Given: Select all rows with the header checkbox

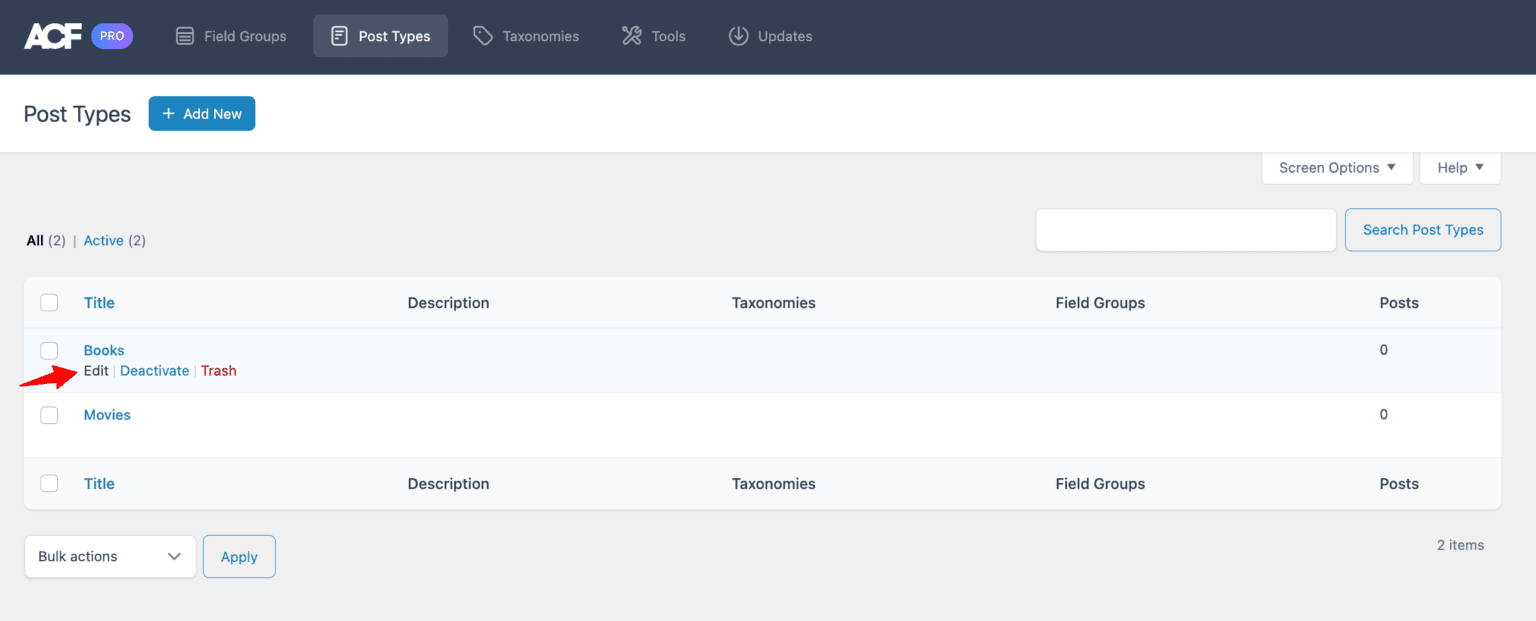Looking at the screenshot, I should coord(49,302).
